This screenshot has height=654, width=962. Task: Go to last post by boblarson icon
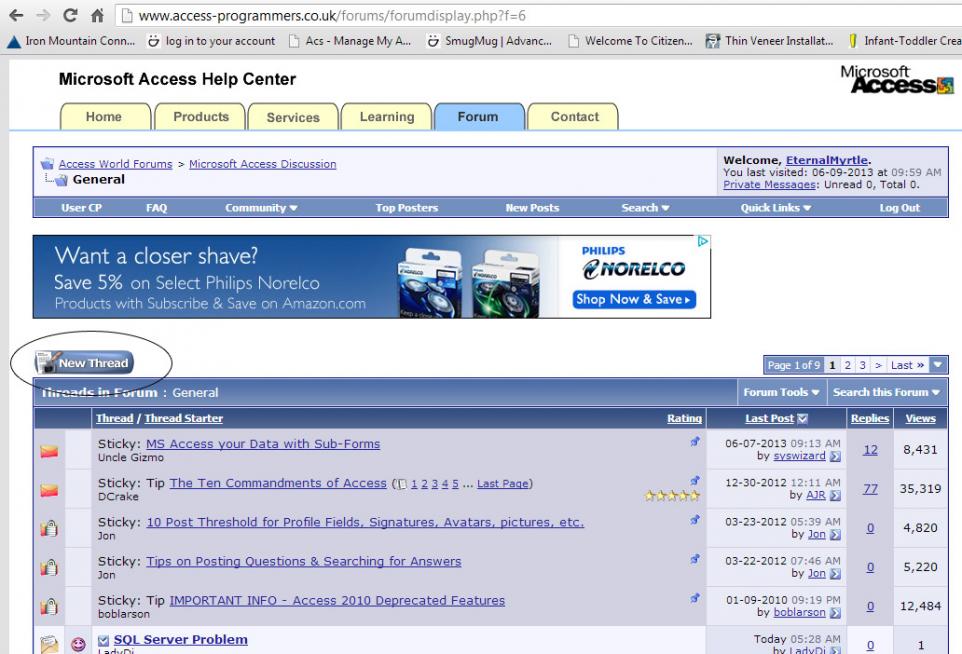(835, 613)
